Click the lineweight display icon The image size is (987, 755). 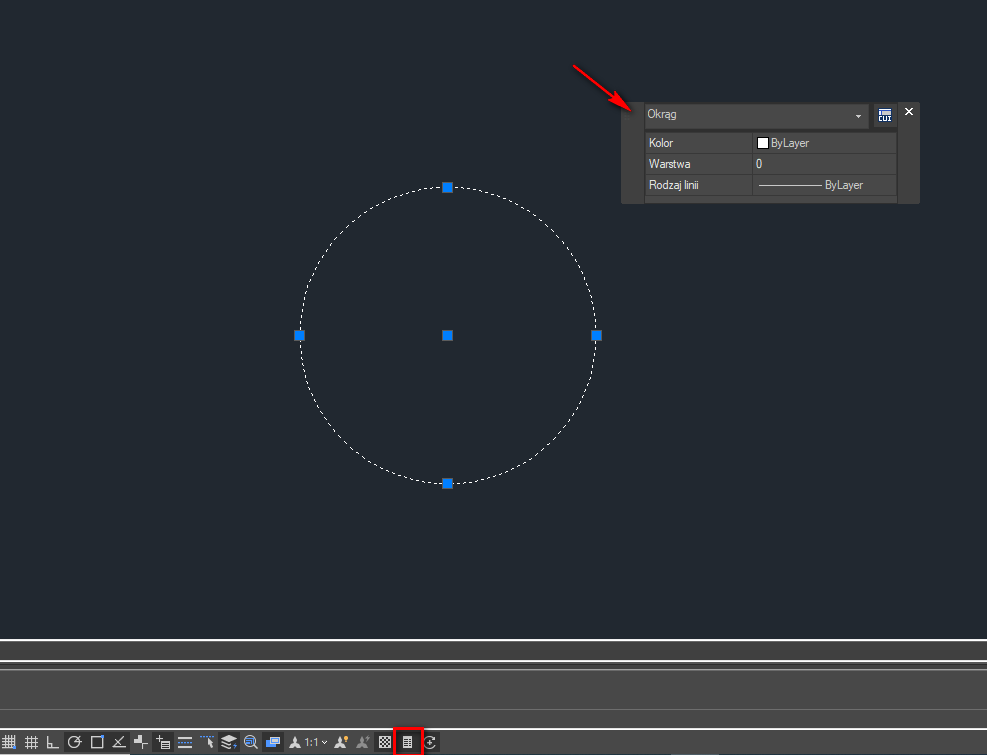(x=185, y=742)
